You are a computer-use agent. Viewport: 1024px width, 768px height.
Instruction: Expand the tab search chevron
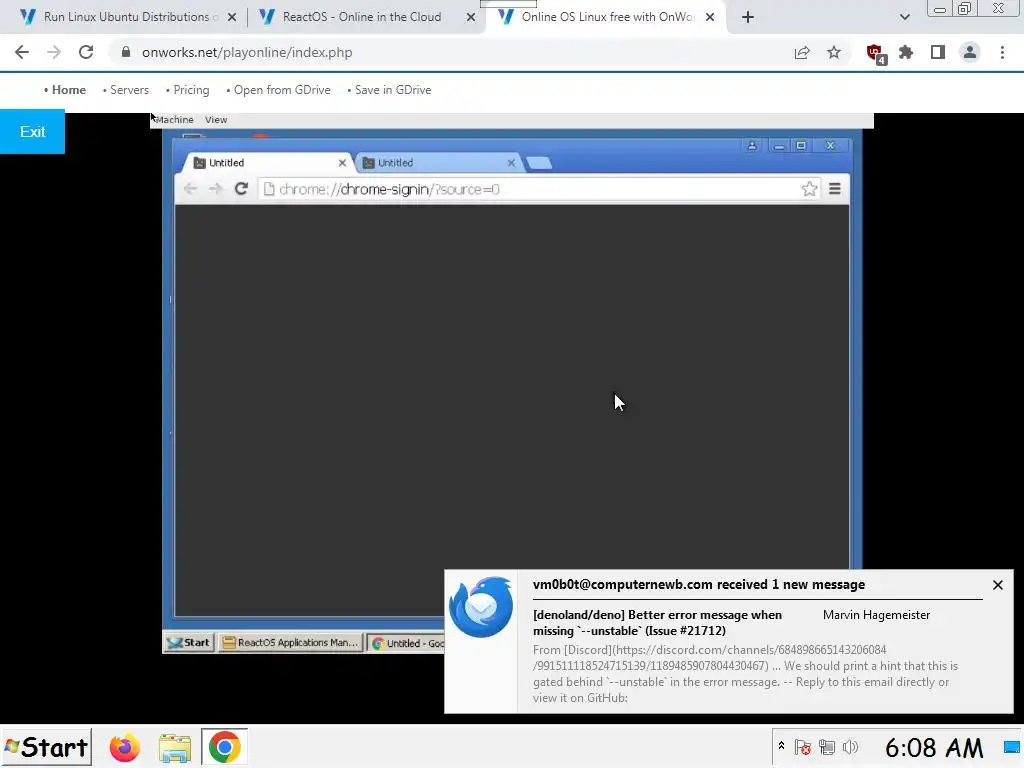coord(904,17)
